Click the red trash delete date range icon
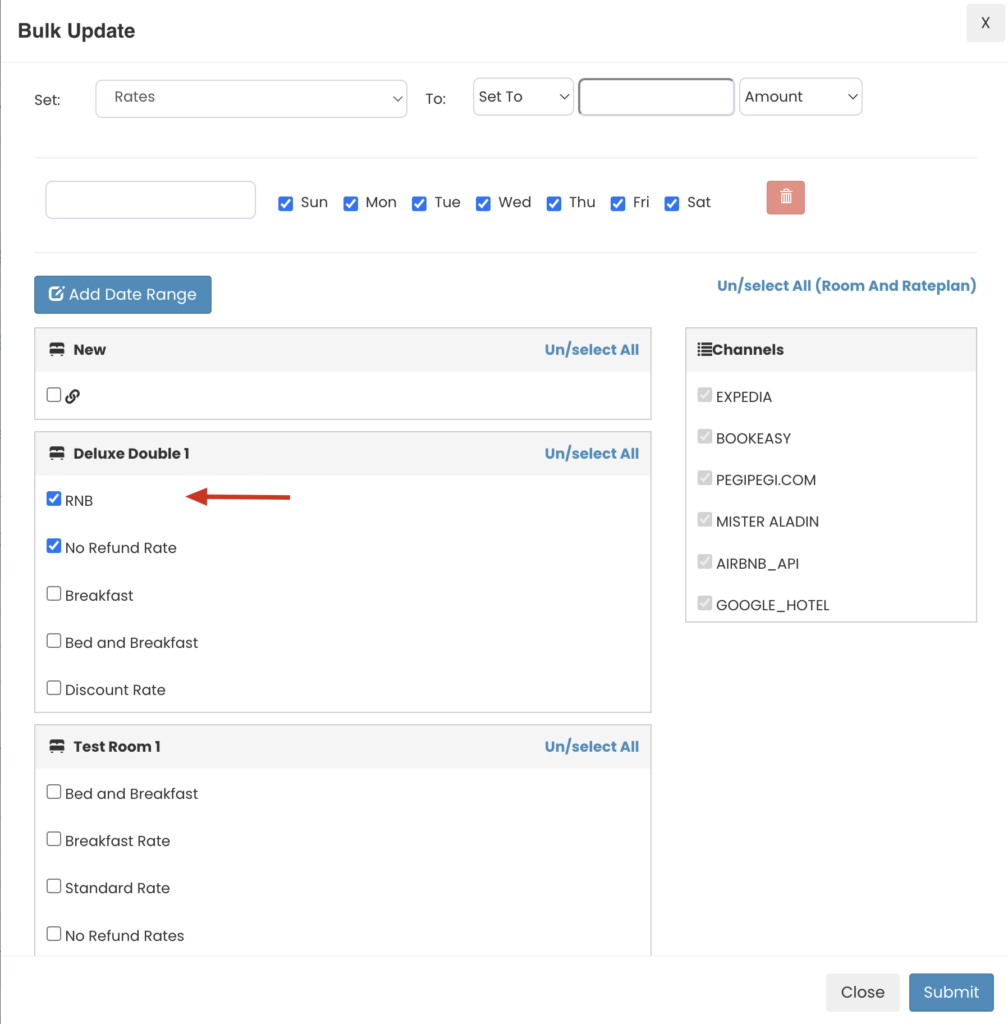This screenshot has height=1024, width=1008. pos(785,197)
